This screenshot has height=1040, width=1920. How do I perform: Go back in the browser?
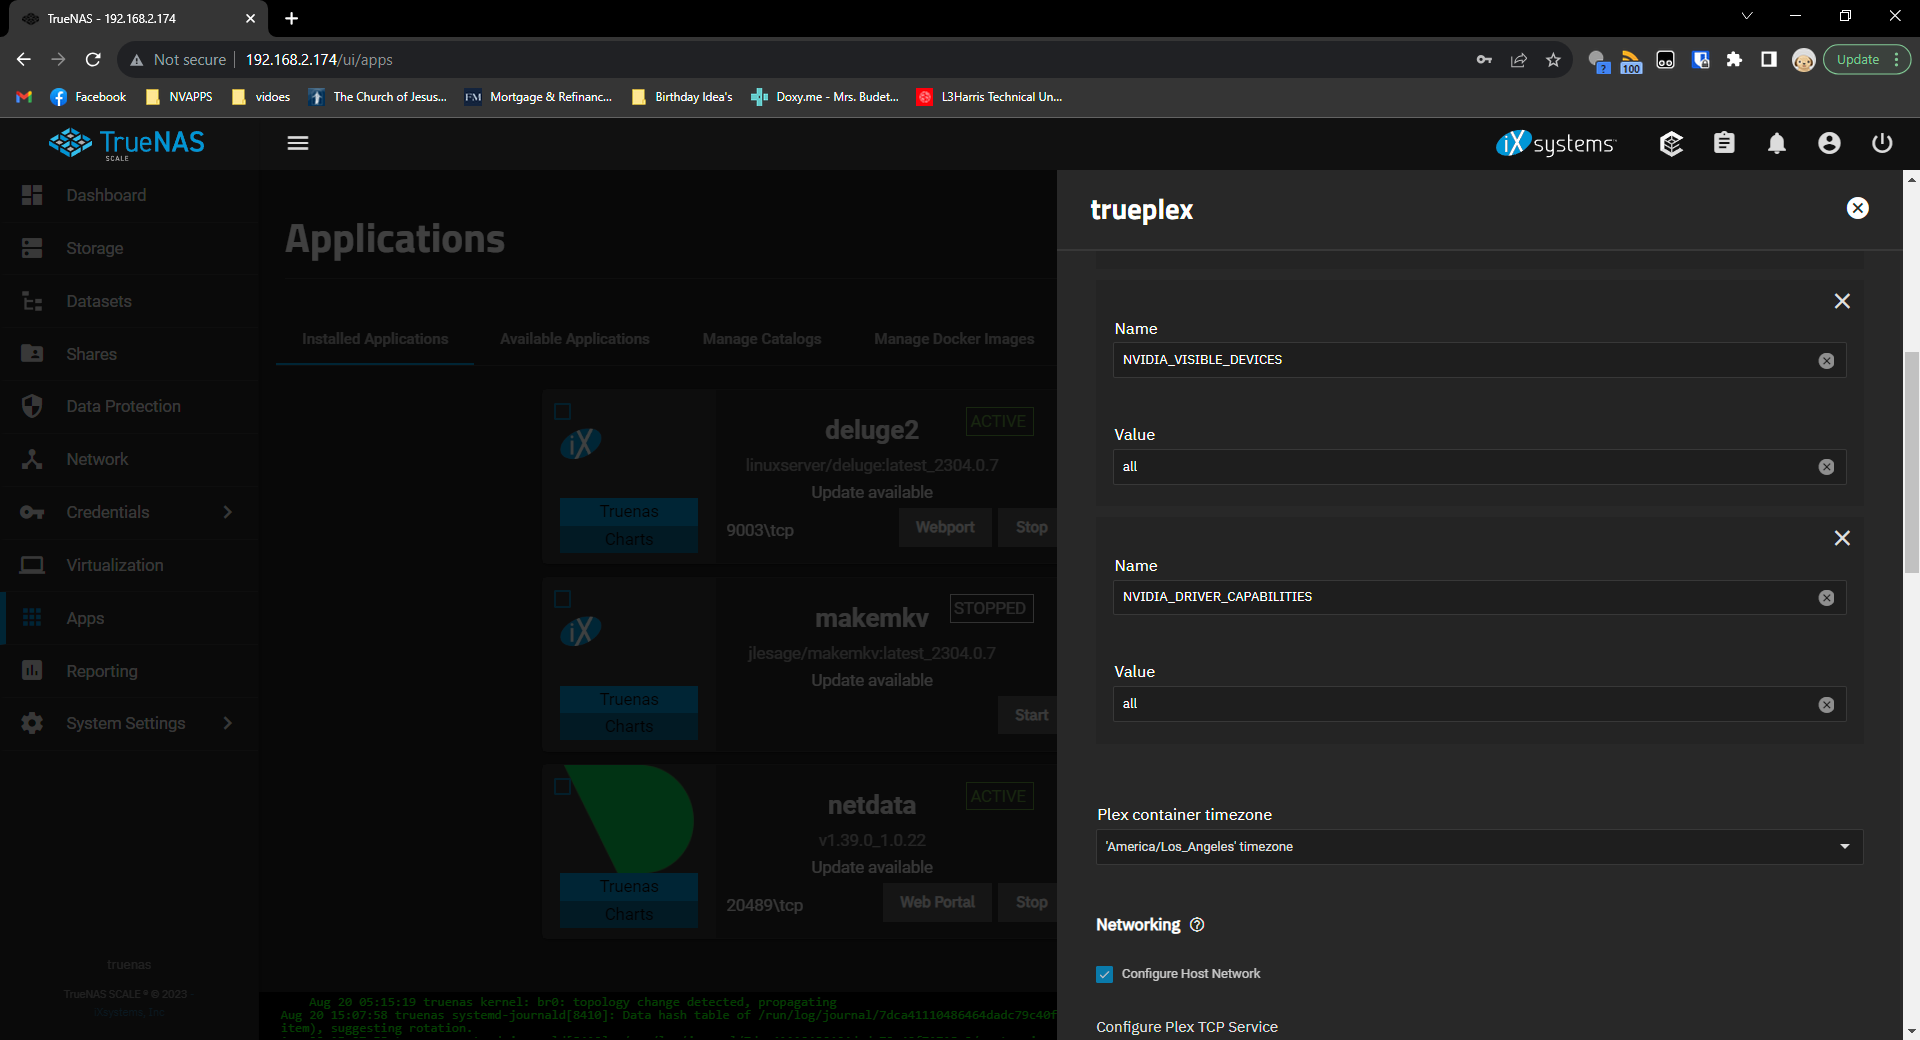click(x=24, y=60)
